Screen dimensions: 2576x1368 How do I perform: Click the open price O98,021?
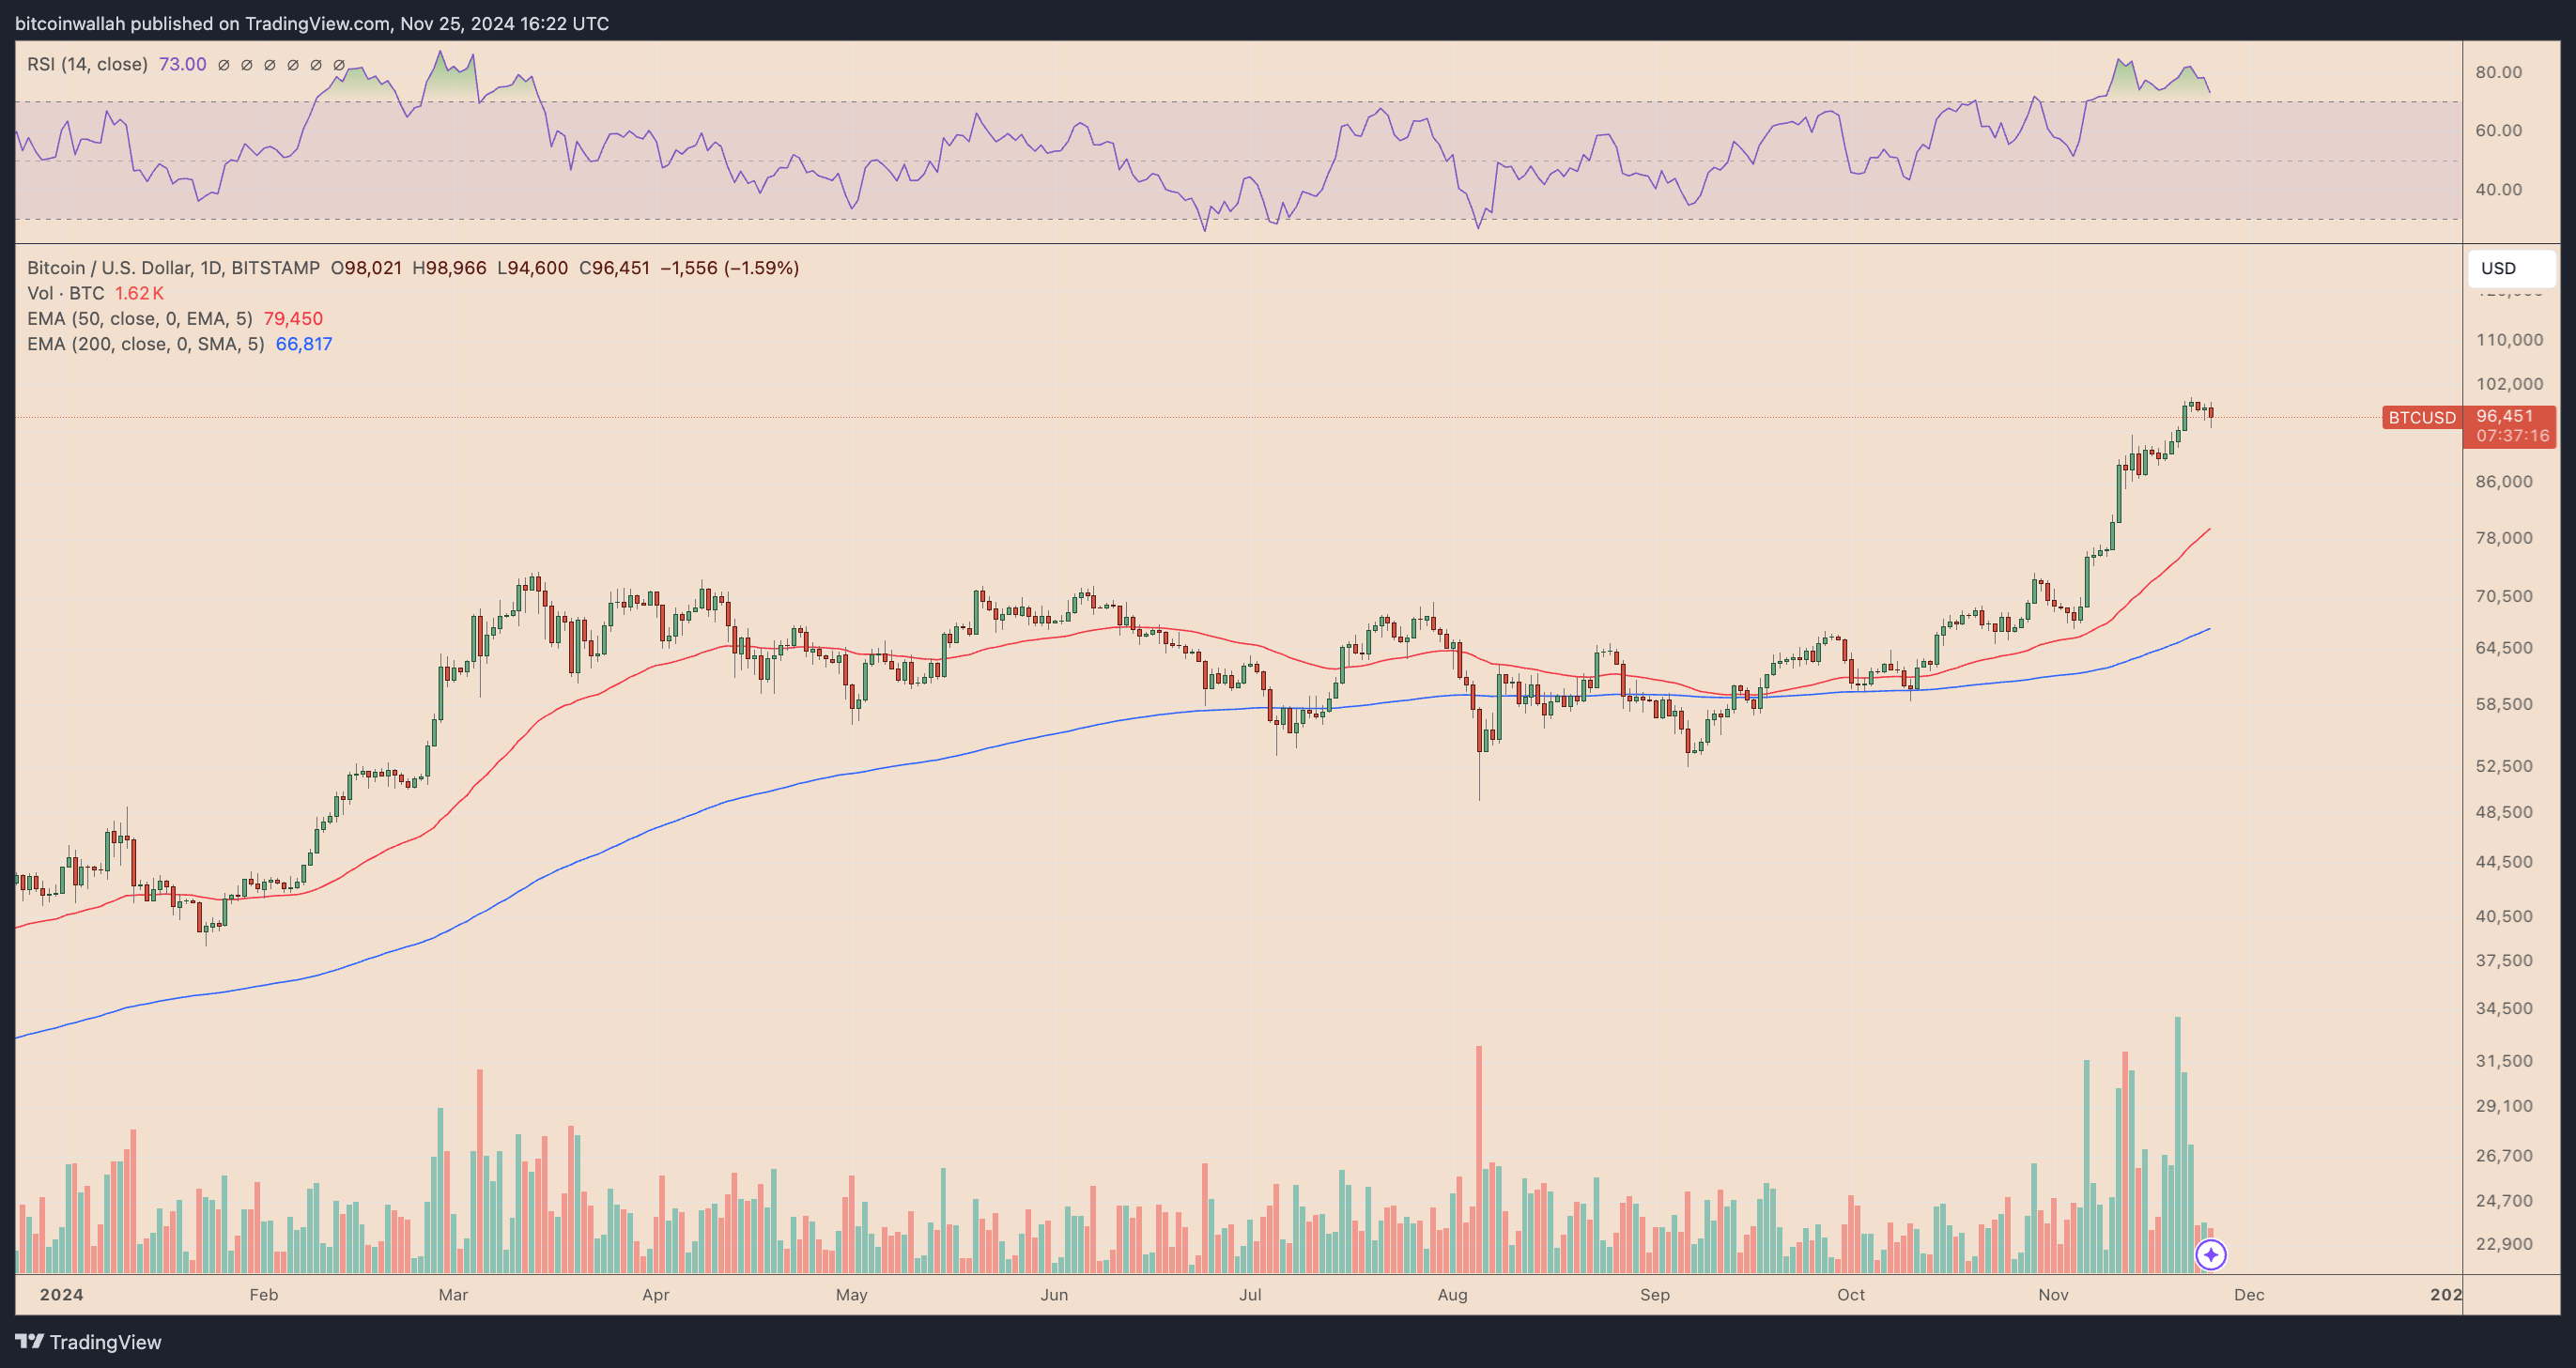[366, 268]
